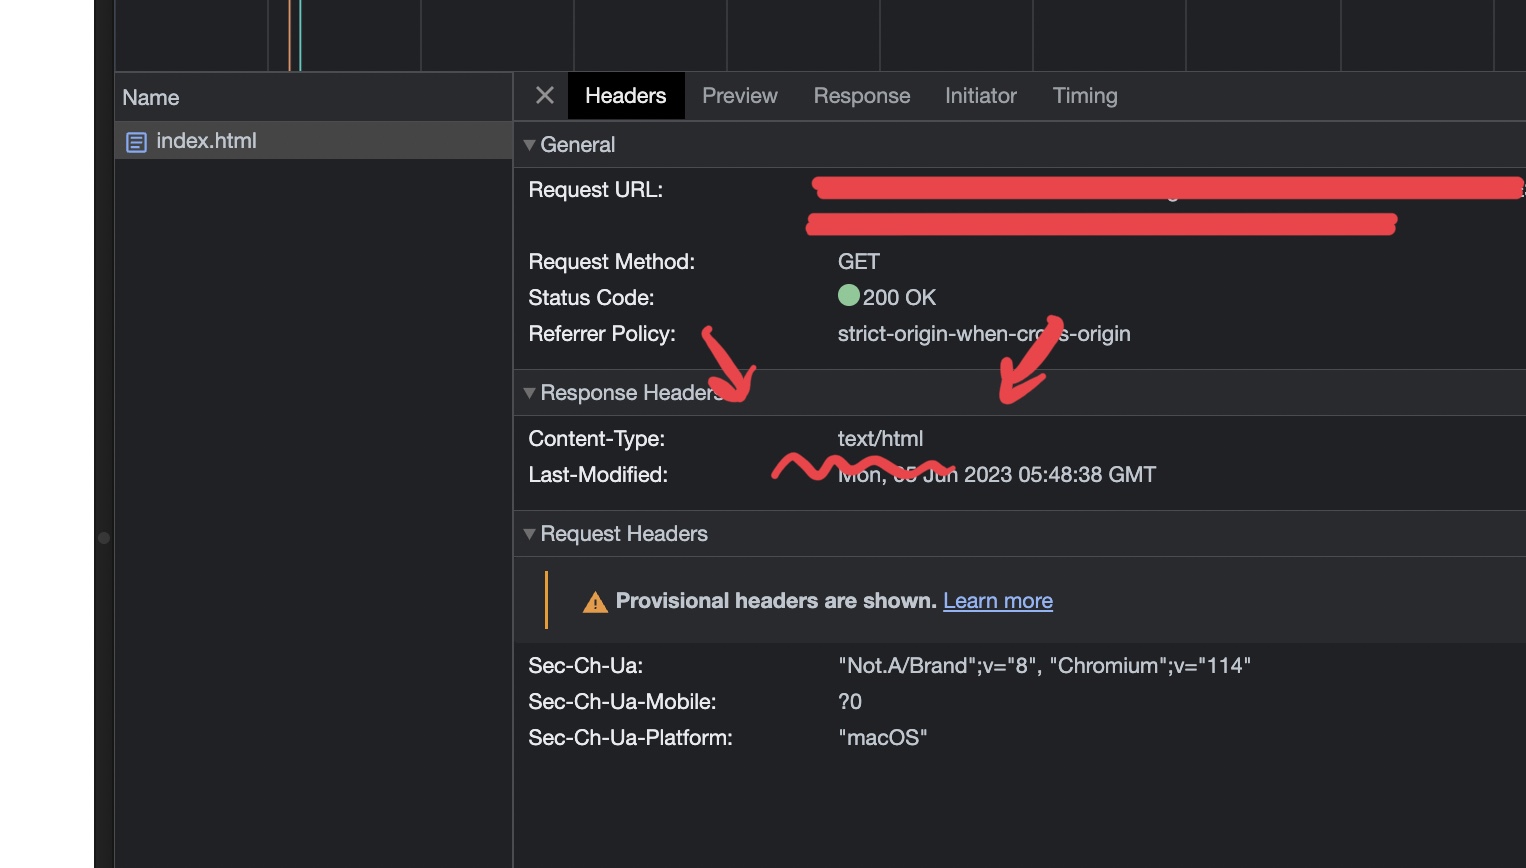This screenshot has height=868, width=1526.
Task: Select the index.html request name
Action: pyautogui.click(x=206, y=141)
